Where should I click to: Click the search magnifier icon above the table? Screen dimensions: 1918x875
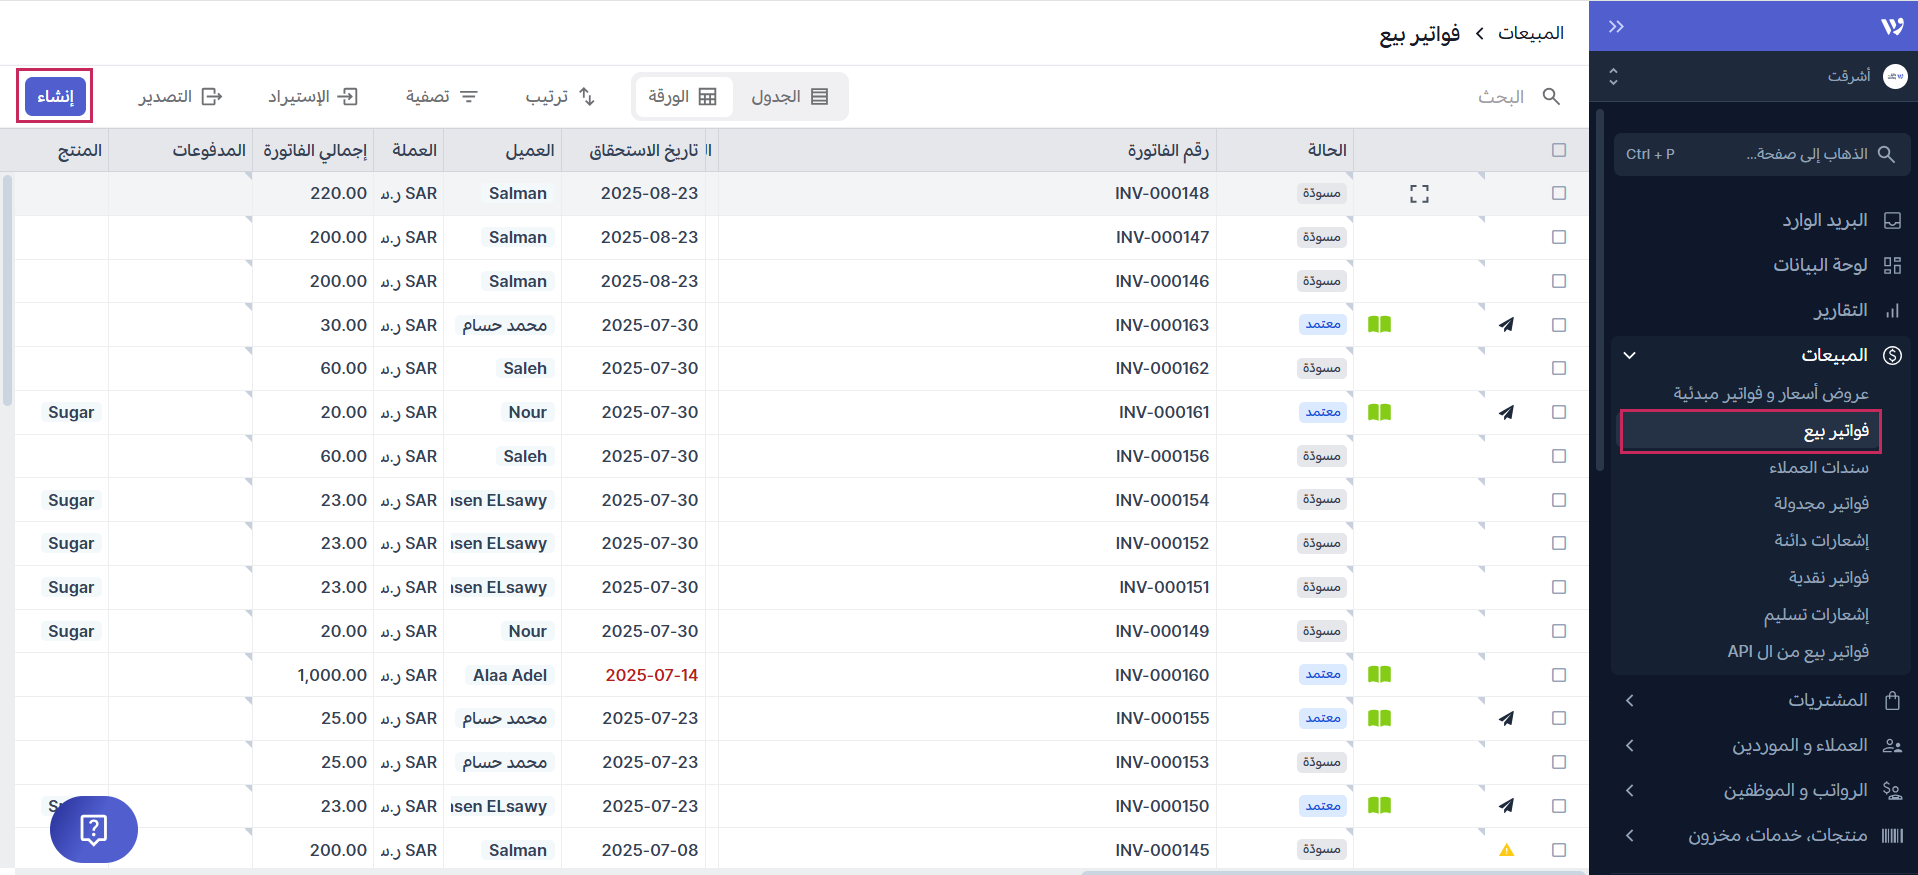coord(1551,97)
